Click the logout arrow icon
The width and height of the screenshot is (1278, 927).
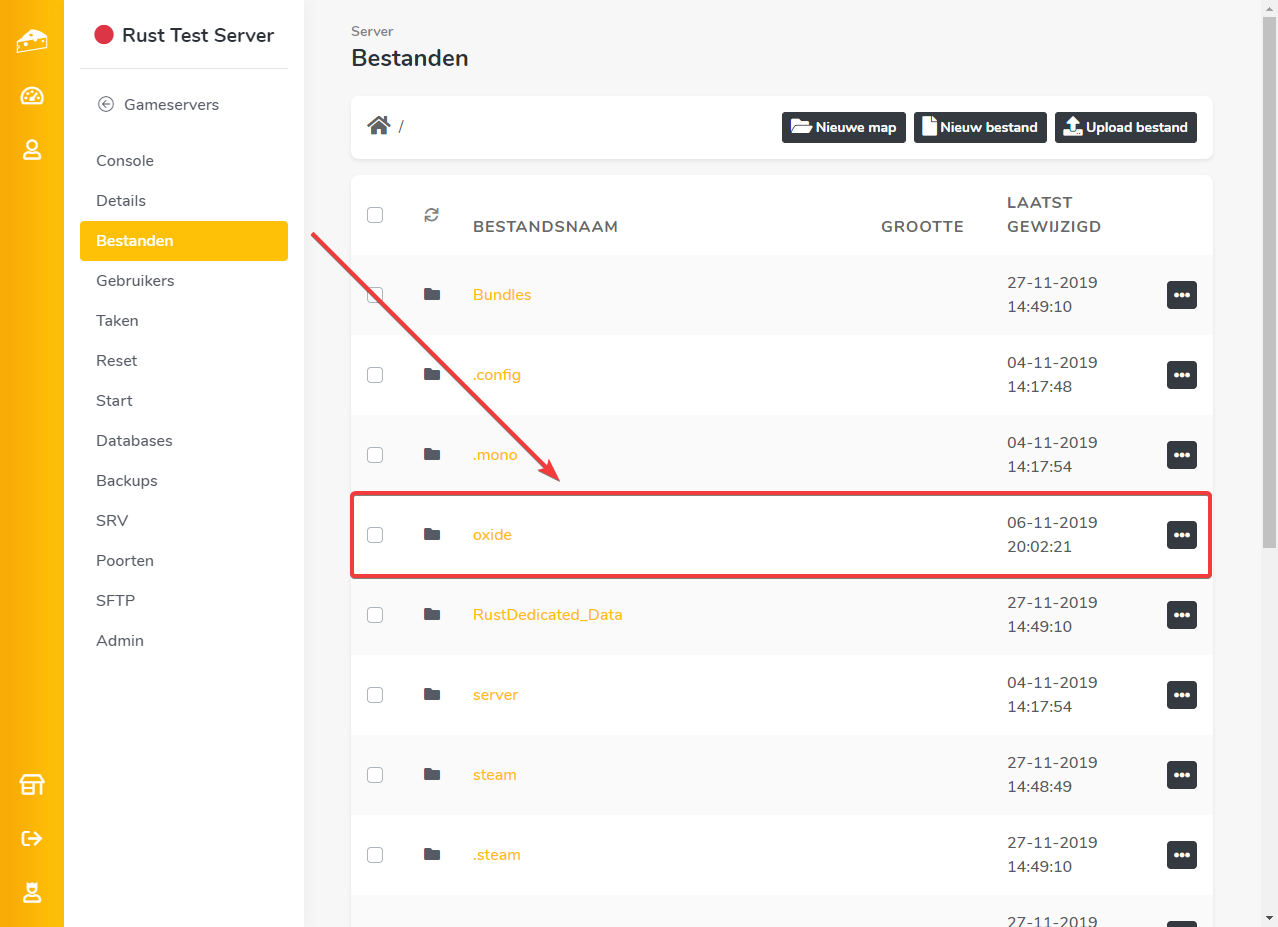[32, 838]
